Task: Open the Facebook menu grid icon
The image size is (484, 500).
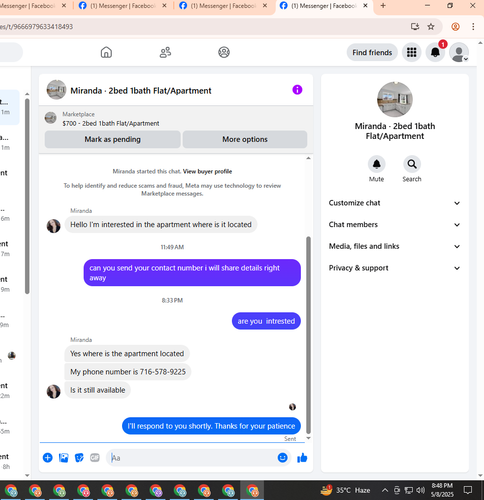Action: coord(412,52)
